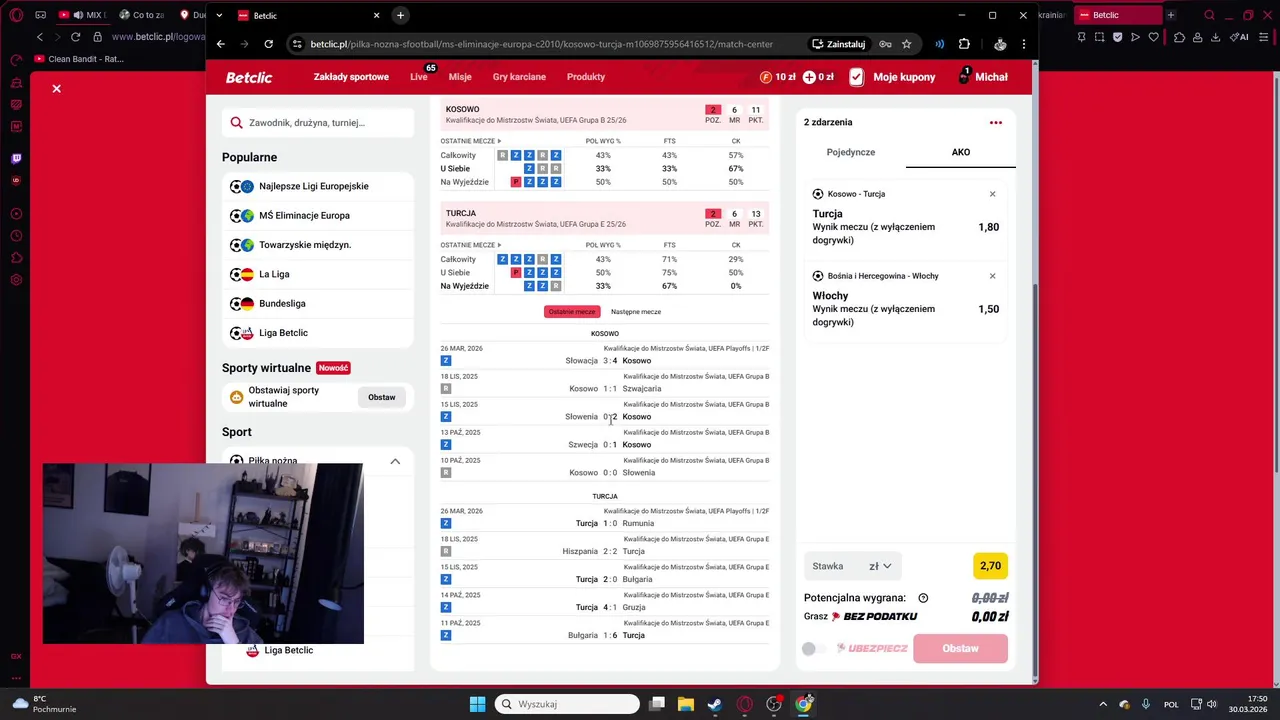
Task: Open Zakłady sportowe menu
Action: point(351,77)
